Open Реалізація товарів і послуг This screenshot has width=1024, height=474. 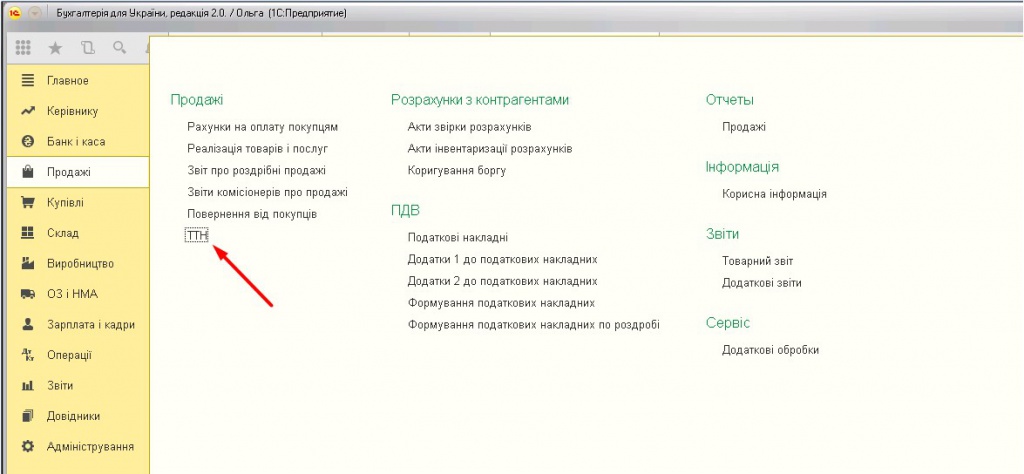tap(257, 149)
